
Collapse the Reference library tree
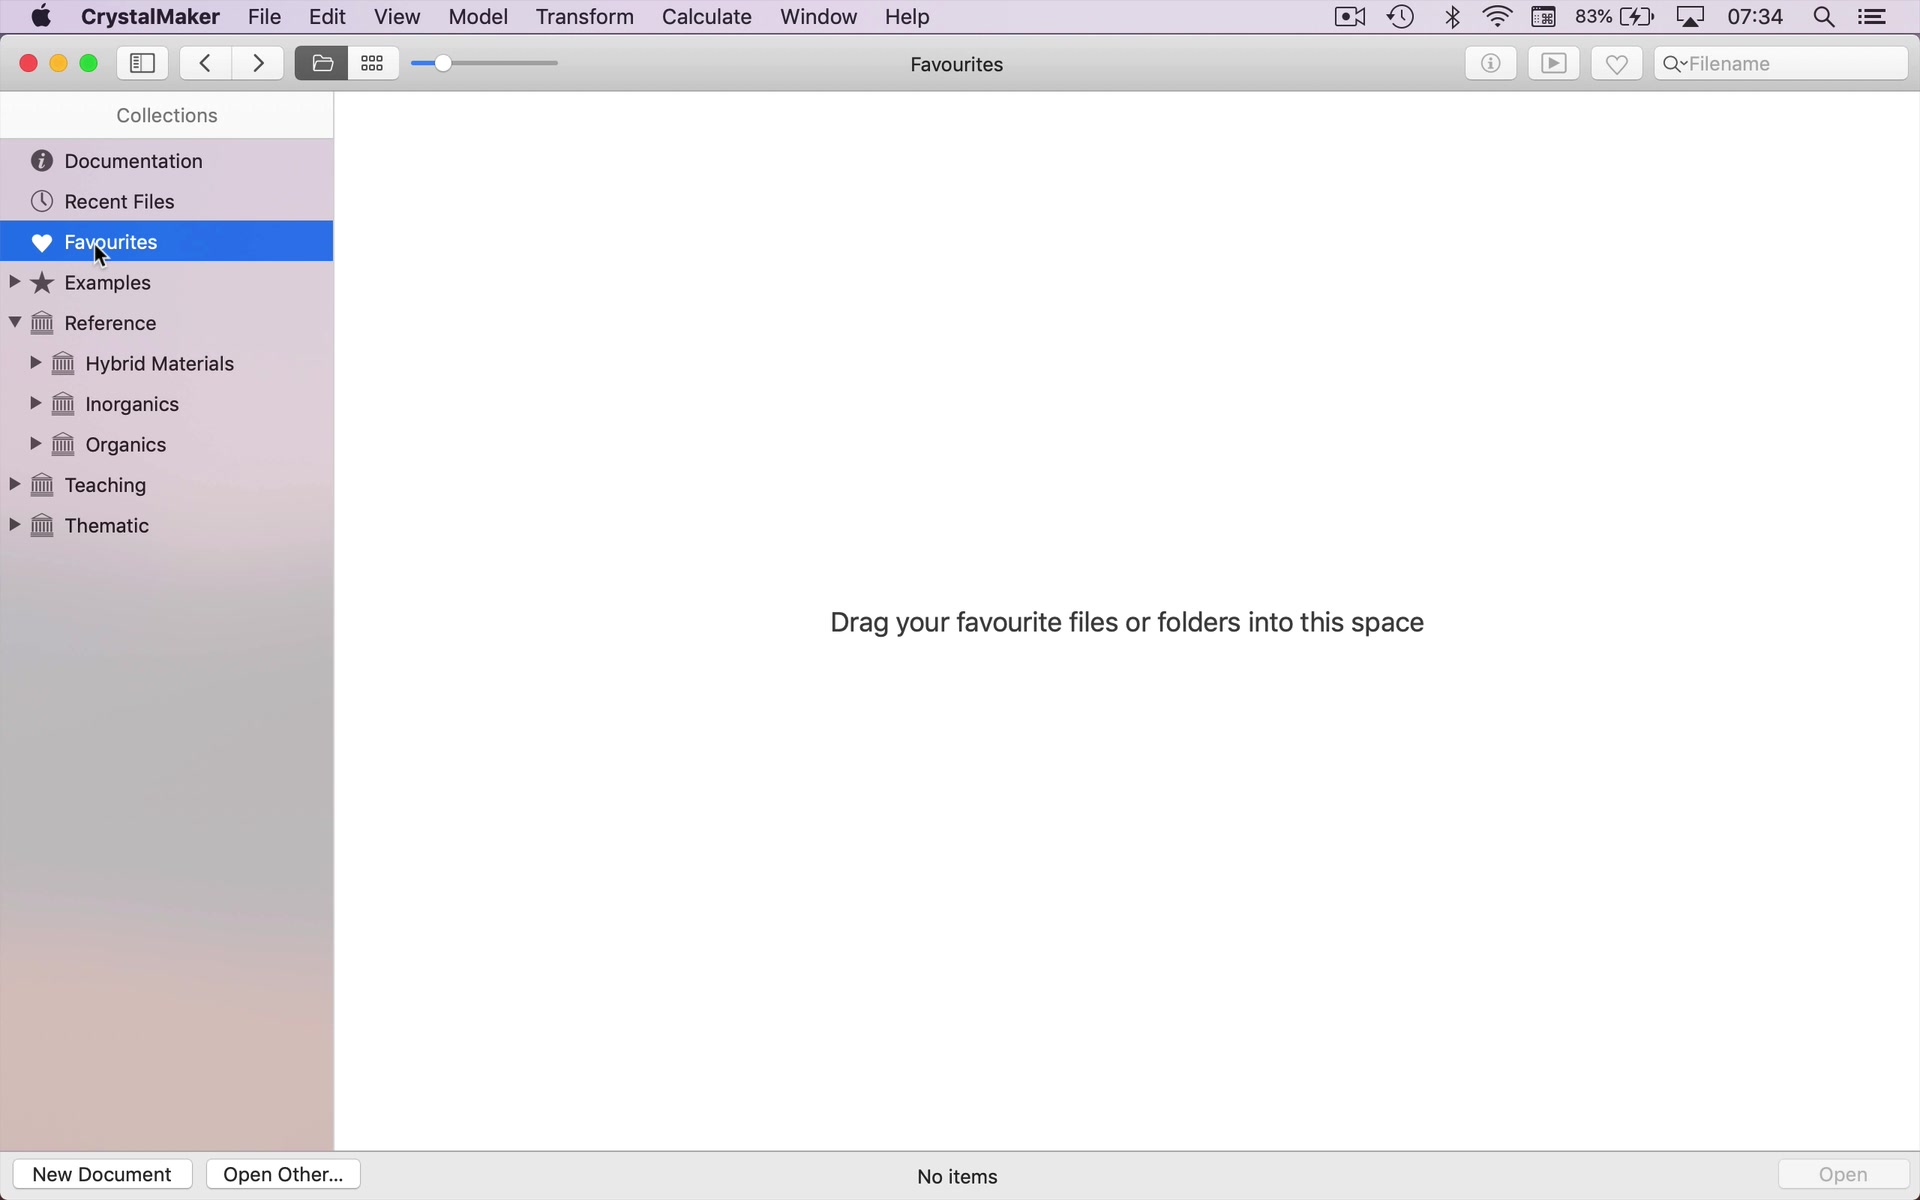14,323
